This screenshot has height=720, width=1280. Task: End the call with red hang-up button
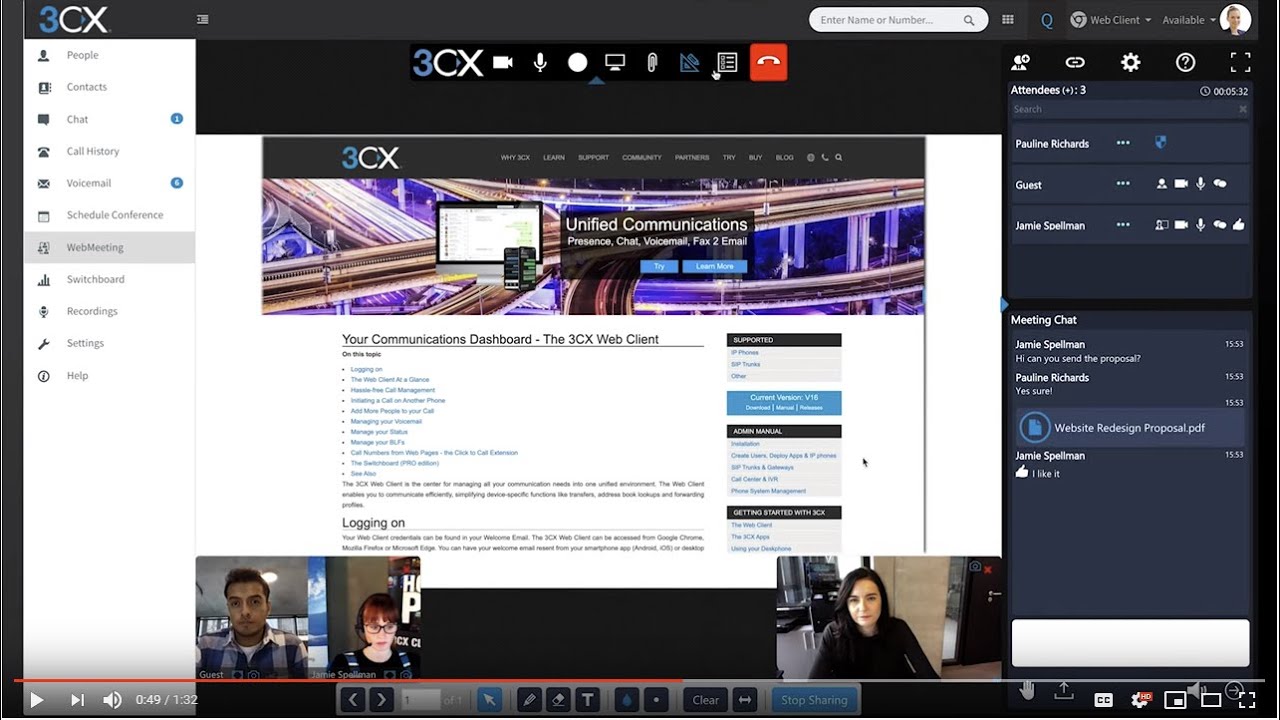768,62
